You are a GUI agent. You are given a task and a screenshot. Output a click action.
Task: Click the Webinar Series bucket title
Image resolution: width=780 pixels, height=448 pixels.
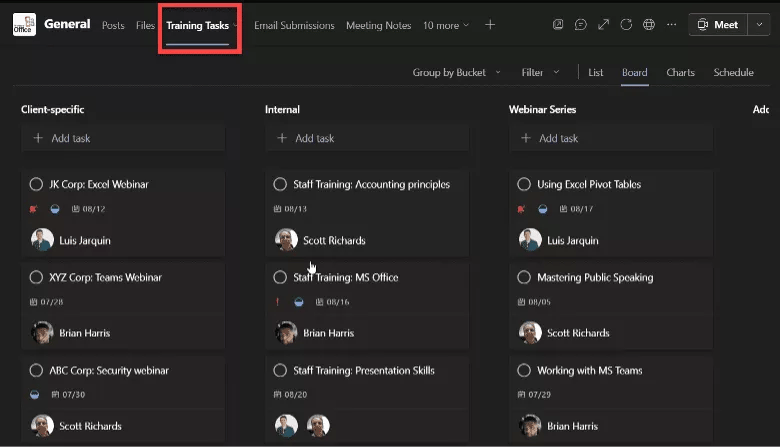(x=542, y=109)
